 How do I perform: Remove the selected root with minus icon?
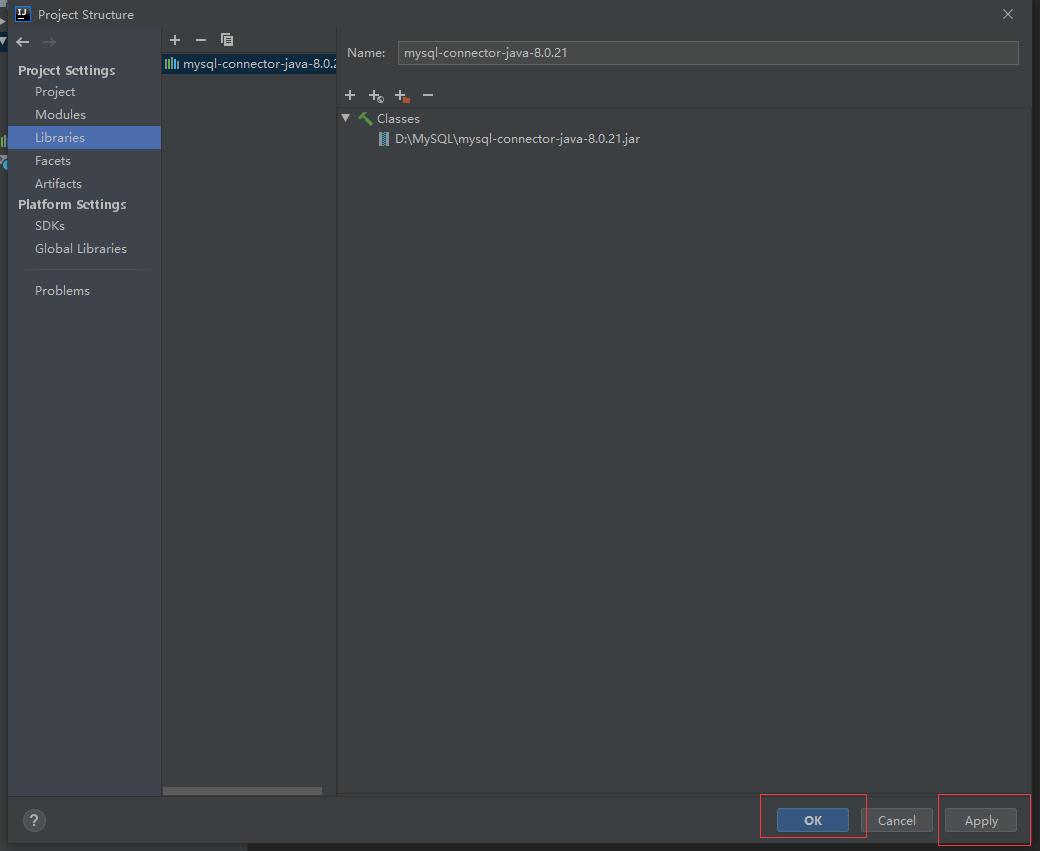point(428,96)
